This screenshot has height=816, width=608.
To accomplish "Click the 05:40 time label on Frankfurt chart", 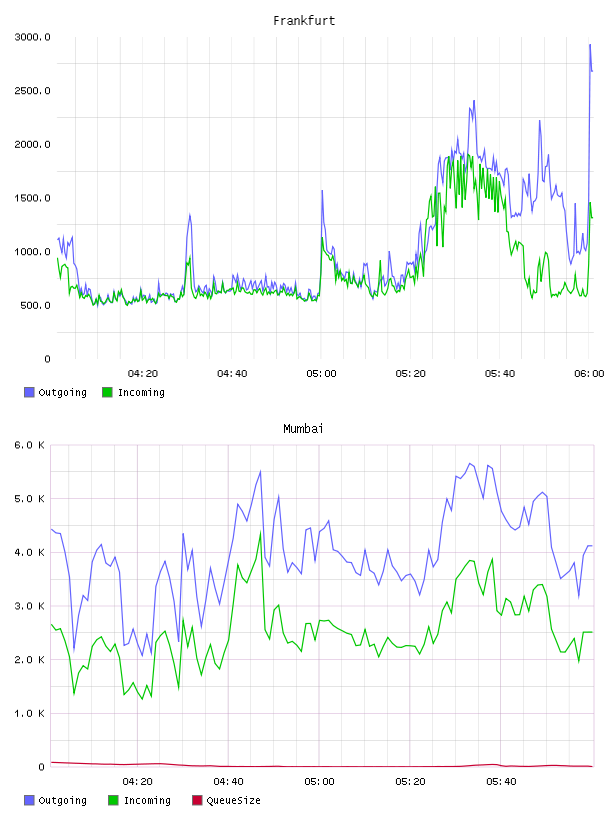I will coord(500,374).
